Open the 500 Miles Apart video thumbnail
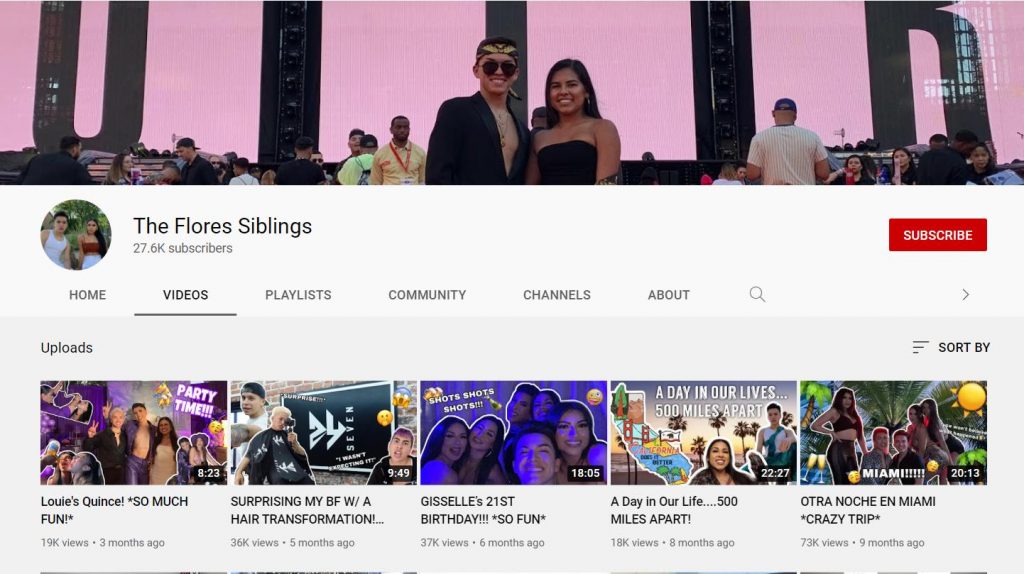Viewport: 1024px width, 574px height. (x=703, y=432)
